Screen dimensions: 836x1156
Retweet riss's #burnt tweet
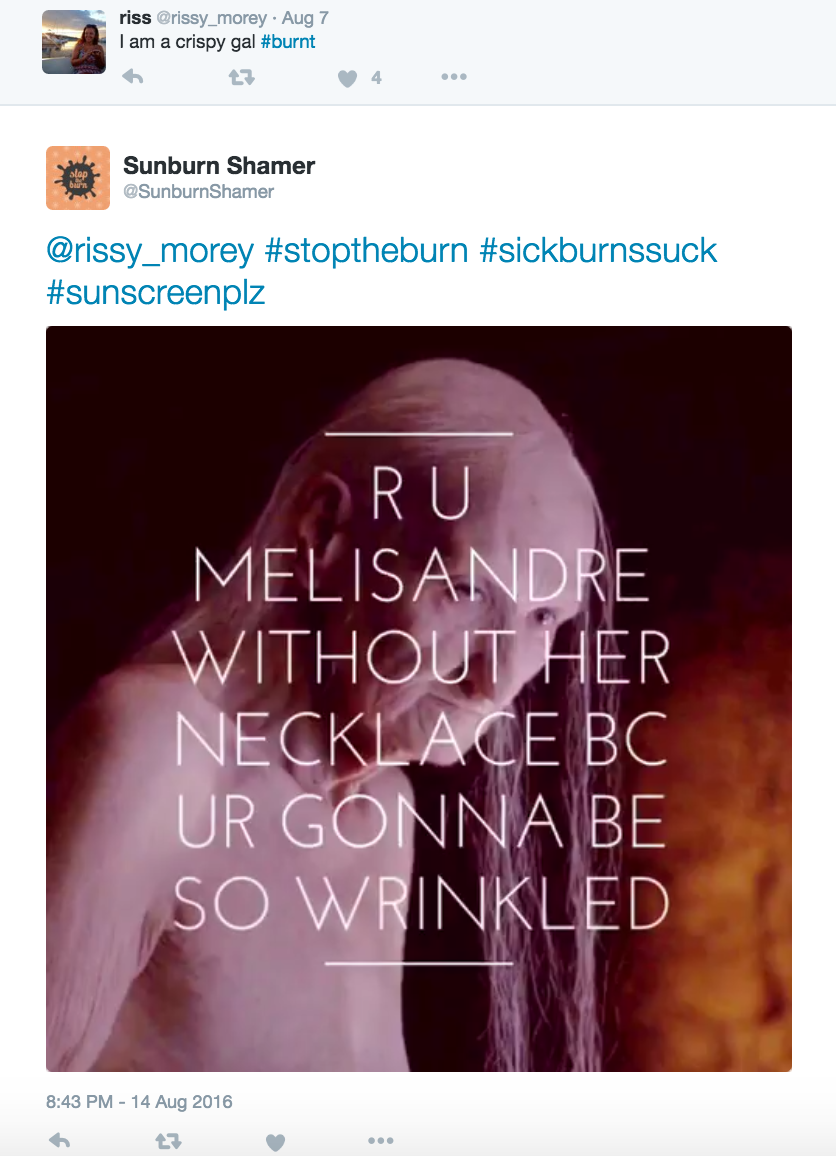click(x=242, y=77)
